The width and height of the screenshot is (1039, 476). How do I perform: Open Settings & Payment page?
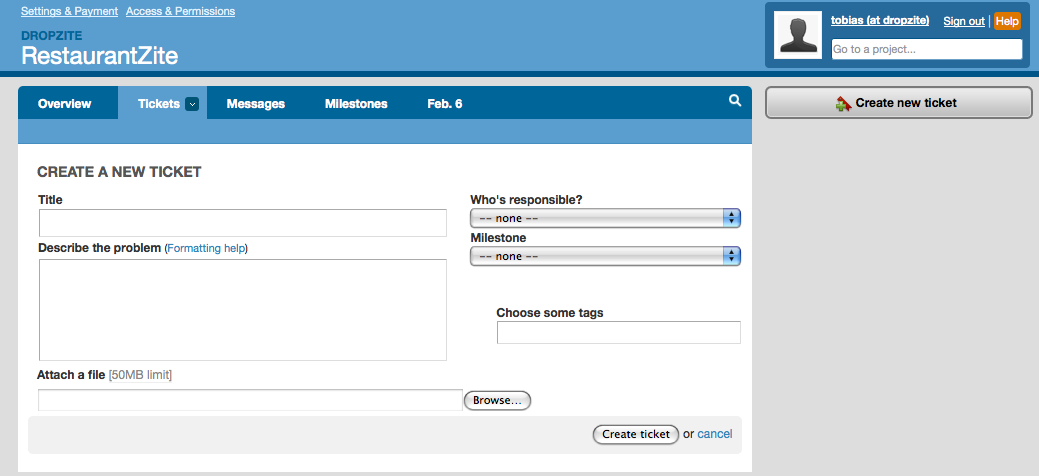(68, 12)
